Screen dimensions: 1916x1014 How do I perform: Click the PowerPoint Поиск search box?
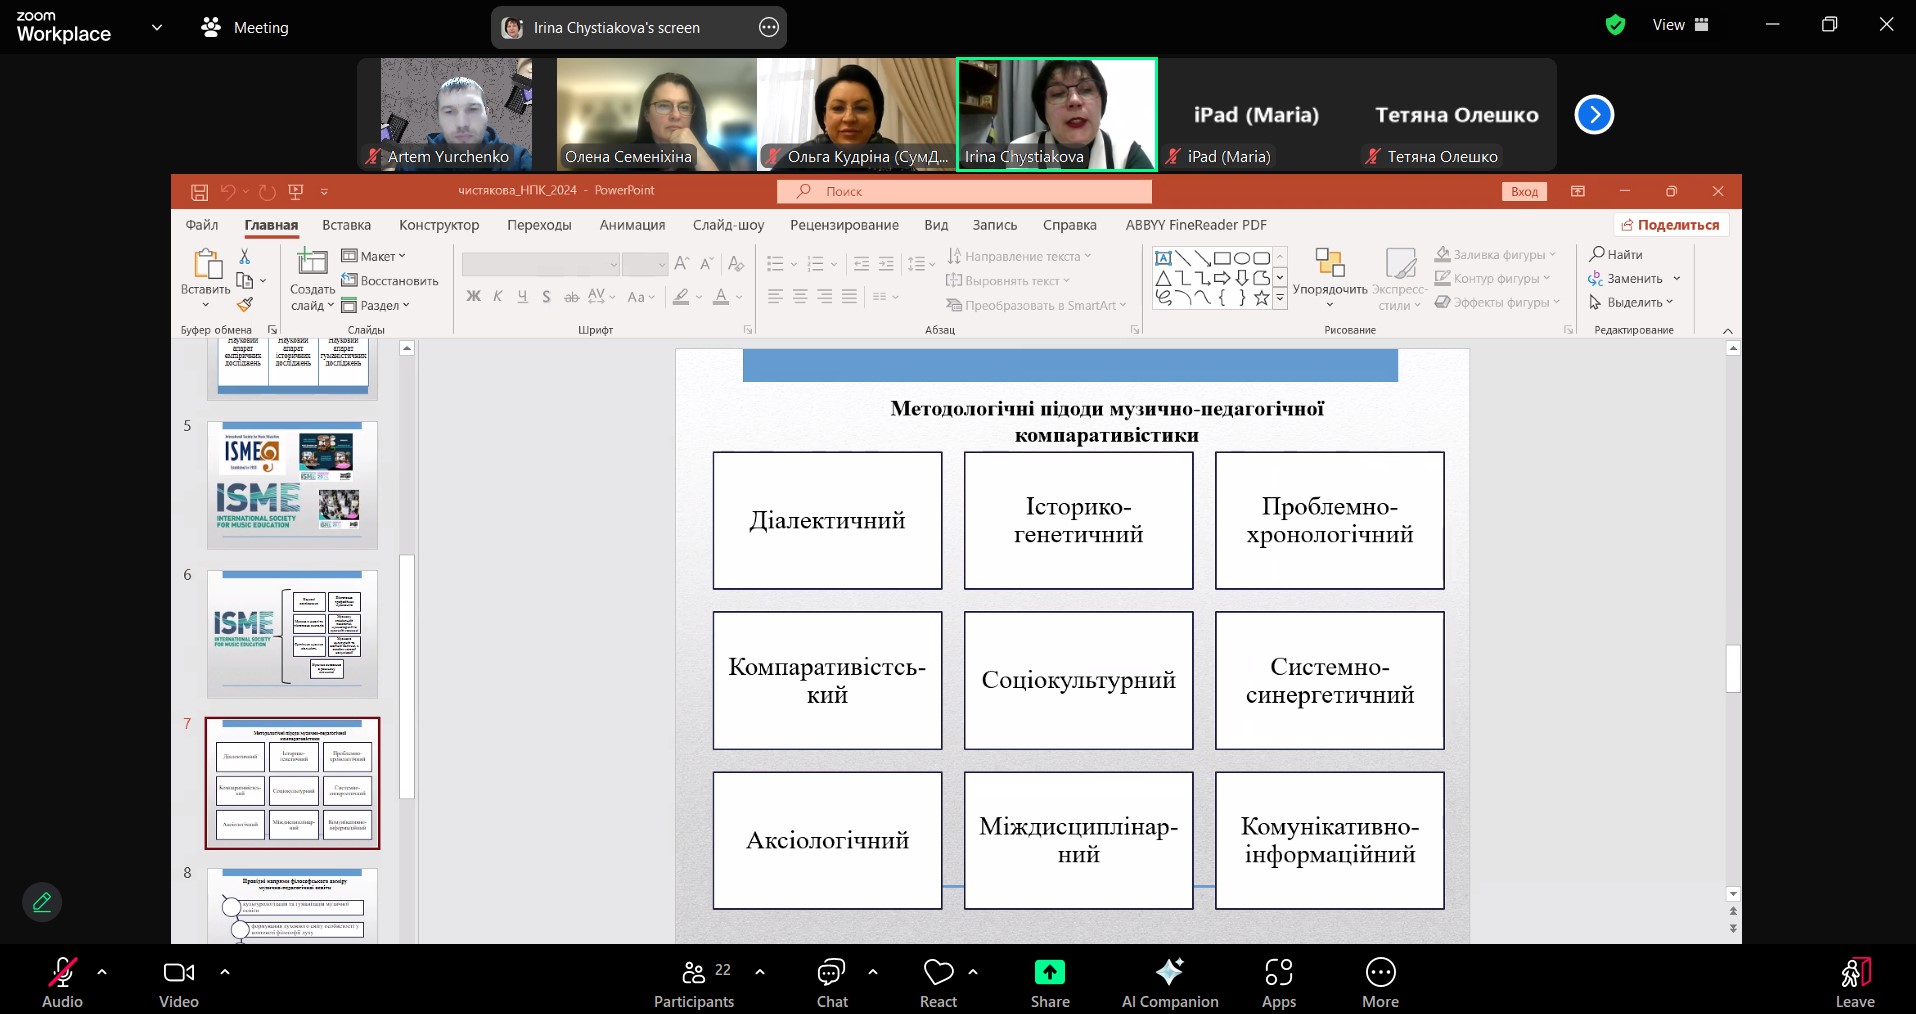pos(965,191)
